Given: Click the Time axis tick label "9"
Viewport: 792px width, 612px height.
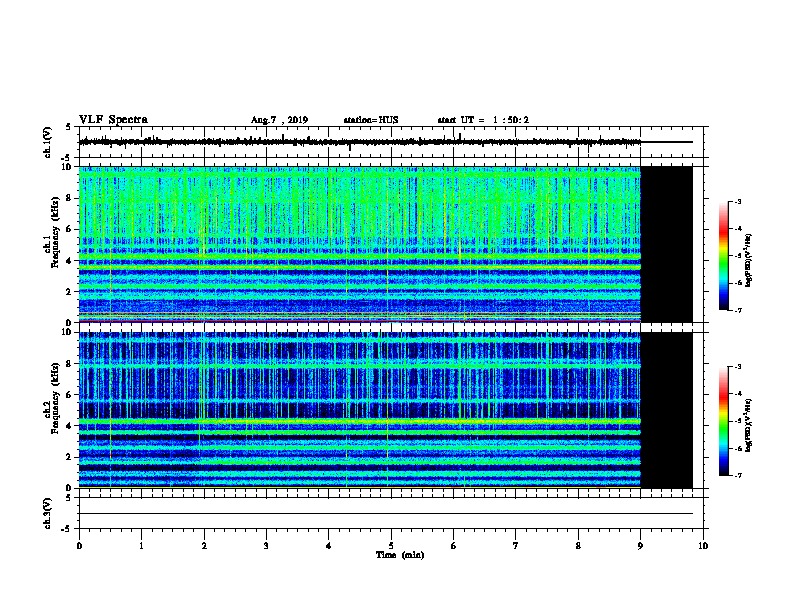Looking at the screenshot, I should point(640,546).
